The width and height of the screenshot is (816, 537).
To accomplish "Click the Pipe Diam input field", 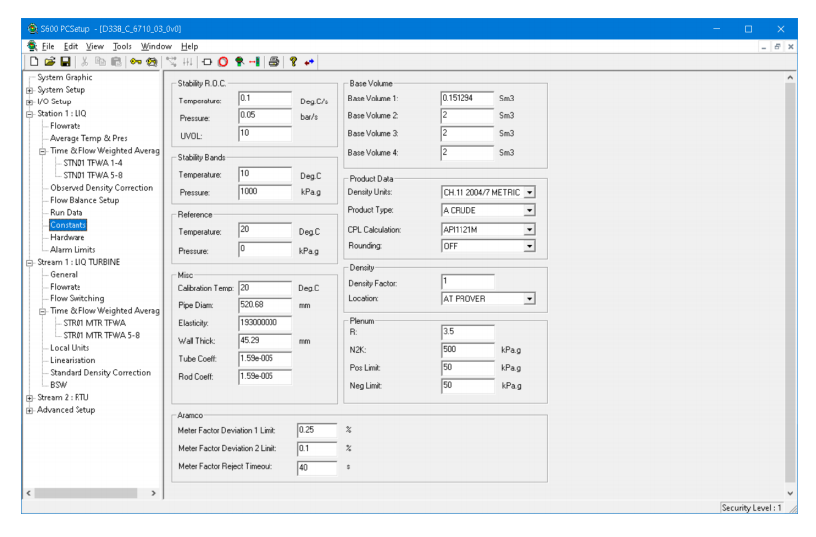I will [x=264, y=305].
